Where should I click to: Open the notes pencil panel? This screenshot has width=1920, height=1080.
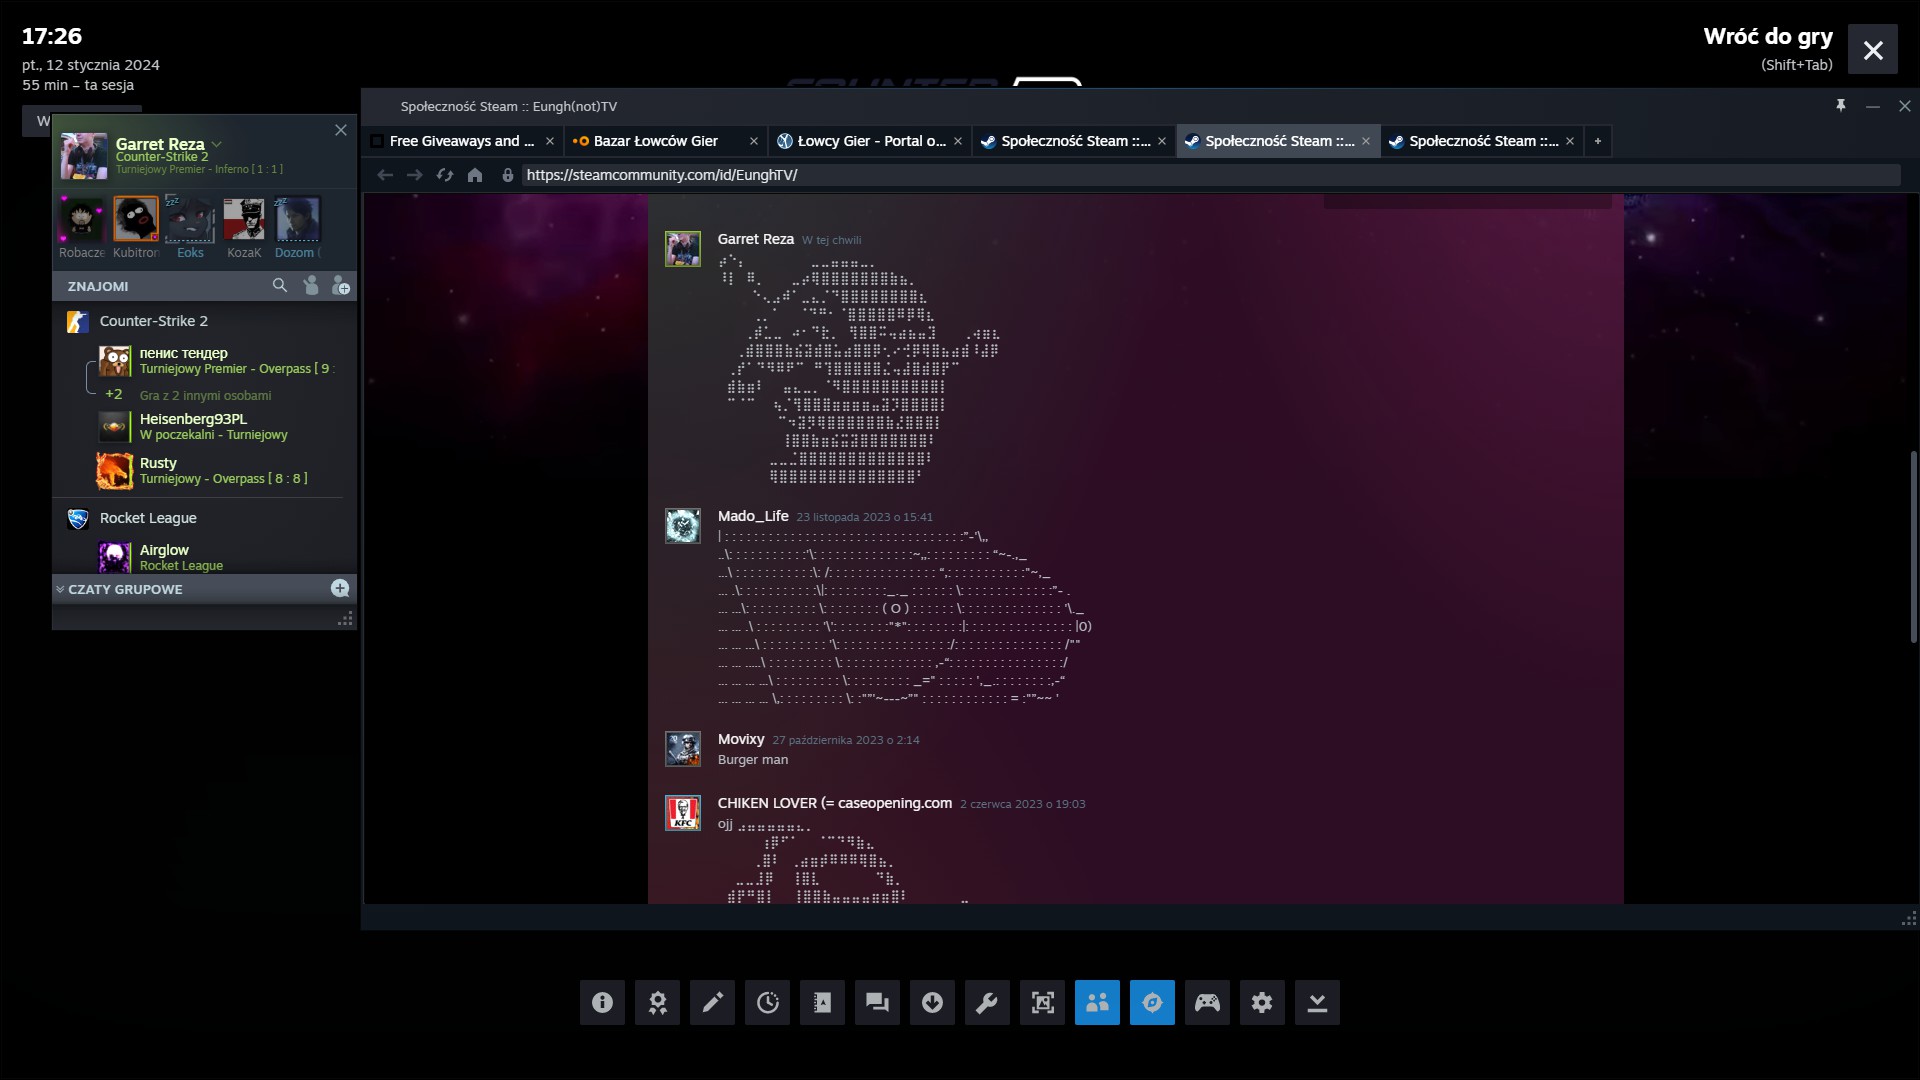[712, 1002]
